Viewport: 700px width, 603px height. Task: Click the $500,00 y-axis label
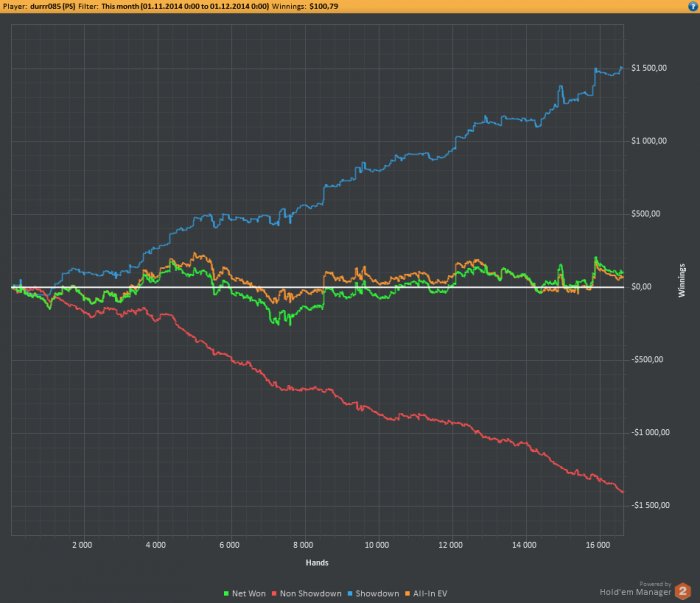646,214
